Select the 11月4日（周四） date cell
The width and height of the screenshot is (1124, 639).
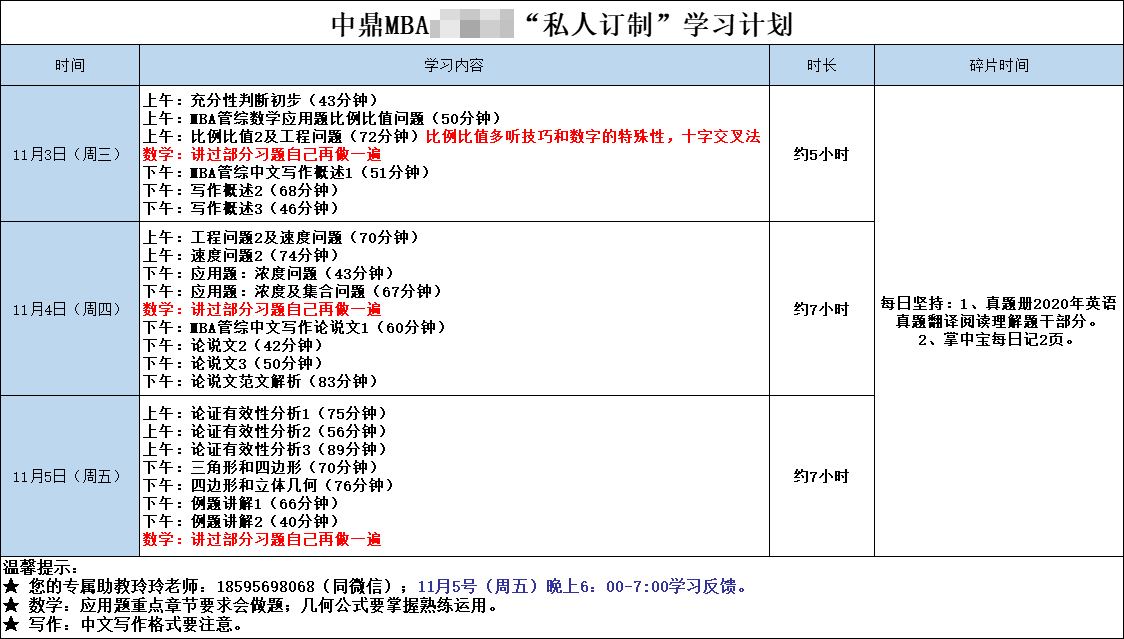[70, 309]
